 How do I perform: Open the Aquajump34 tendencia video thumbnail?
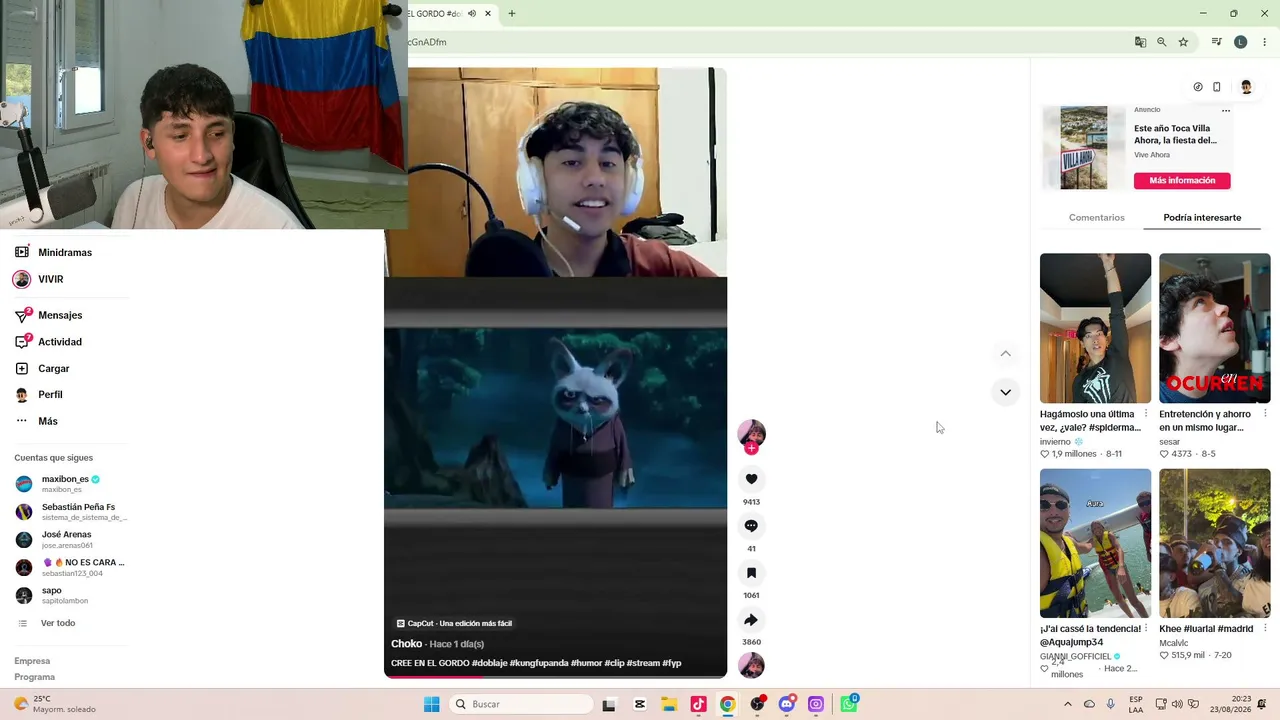pos(1095,543)
